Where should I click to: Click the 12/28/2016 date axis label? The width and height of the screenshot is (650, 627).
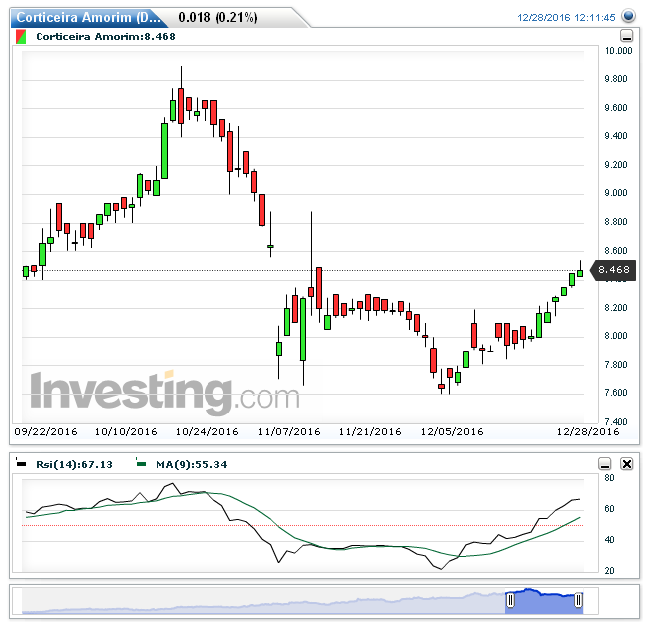tap(588, 431)
